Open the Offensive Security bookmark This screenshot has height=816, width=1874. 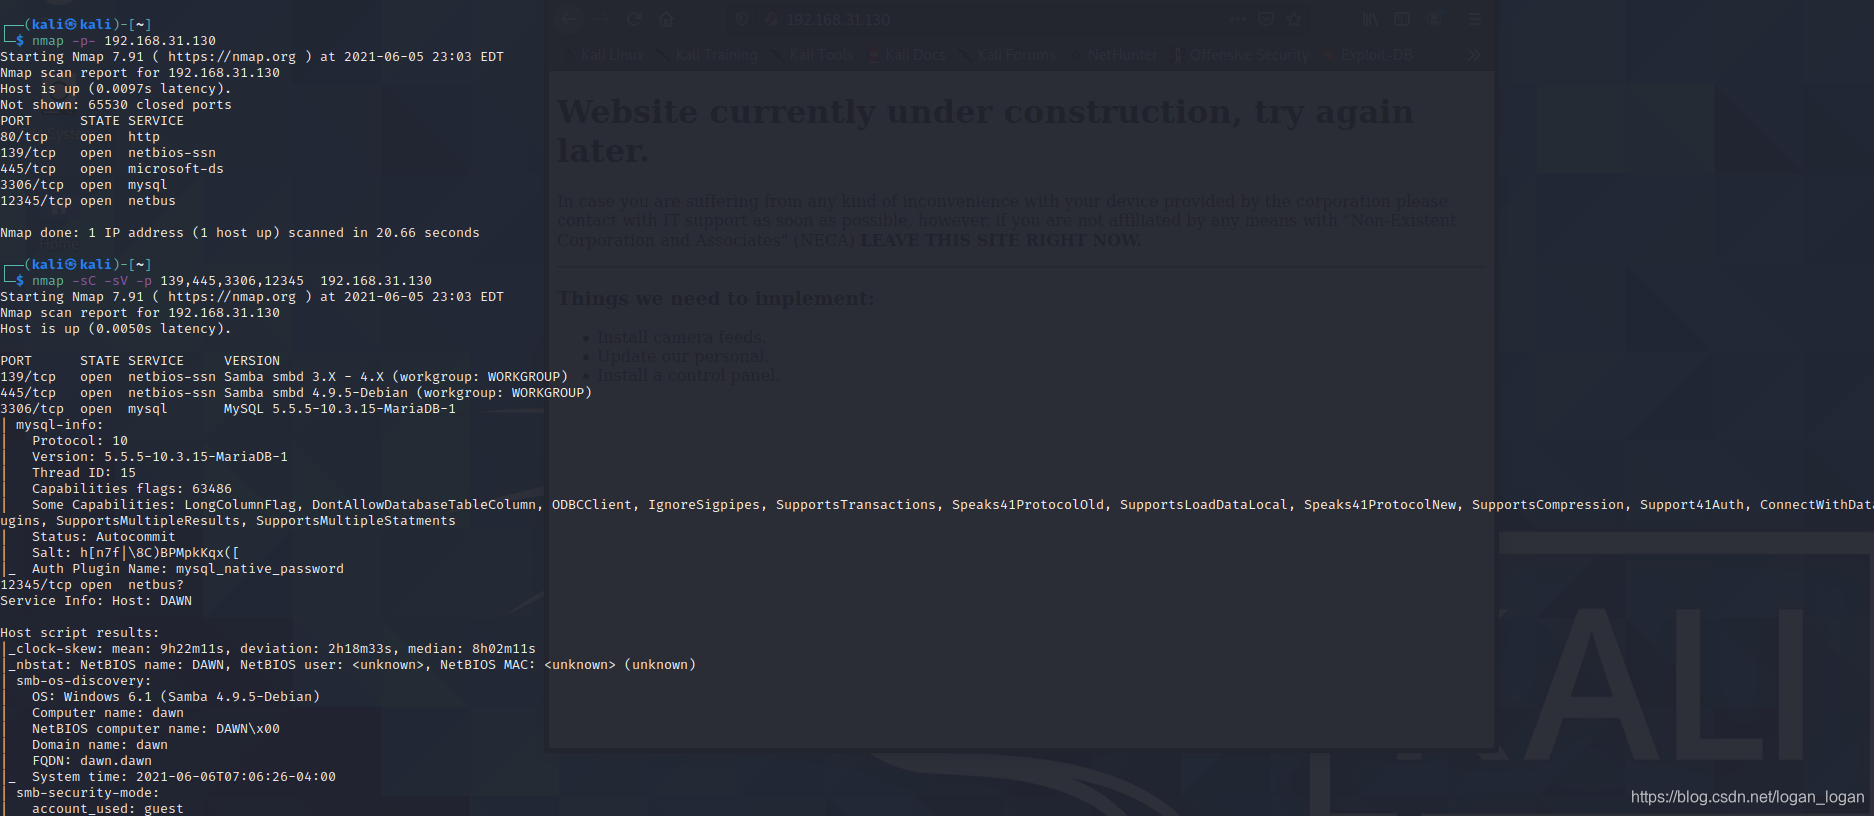pos(1241,55)
